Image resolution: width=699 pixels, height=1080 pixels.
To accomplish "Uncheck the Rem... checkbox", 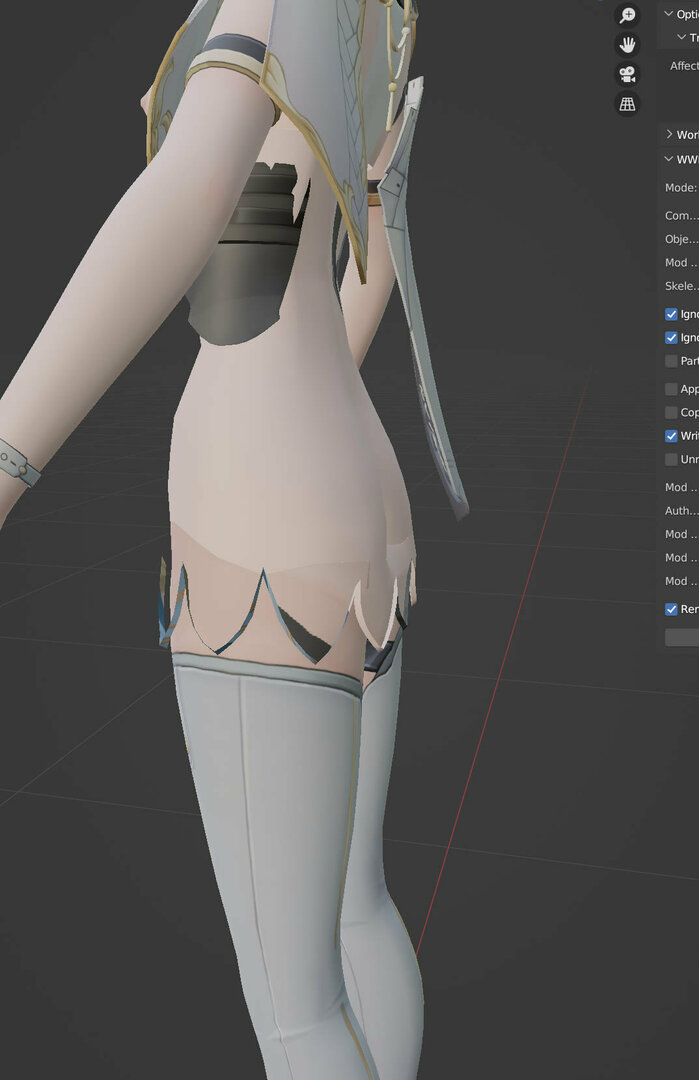I will 671,609.
